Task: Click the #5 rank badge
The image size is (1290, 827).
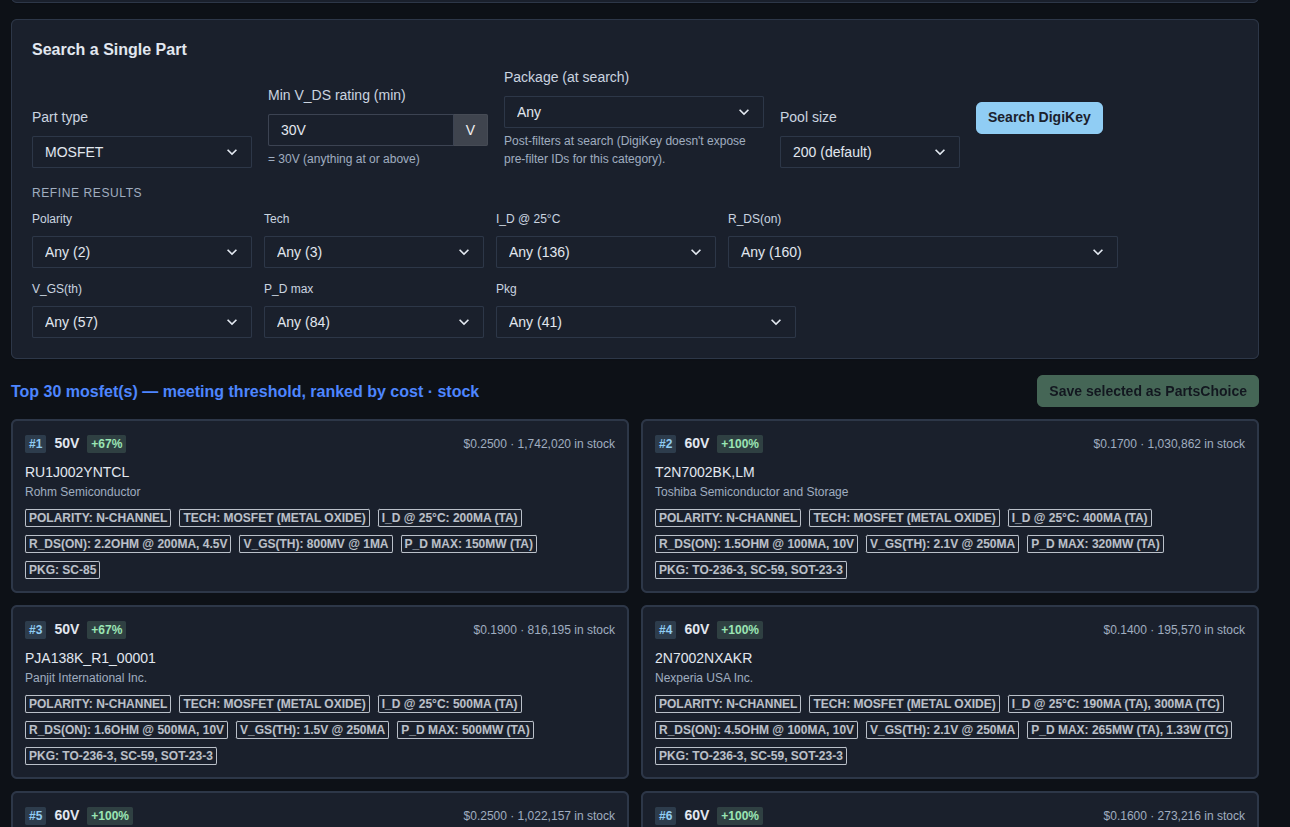Action: [x=36, y=816]
